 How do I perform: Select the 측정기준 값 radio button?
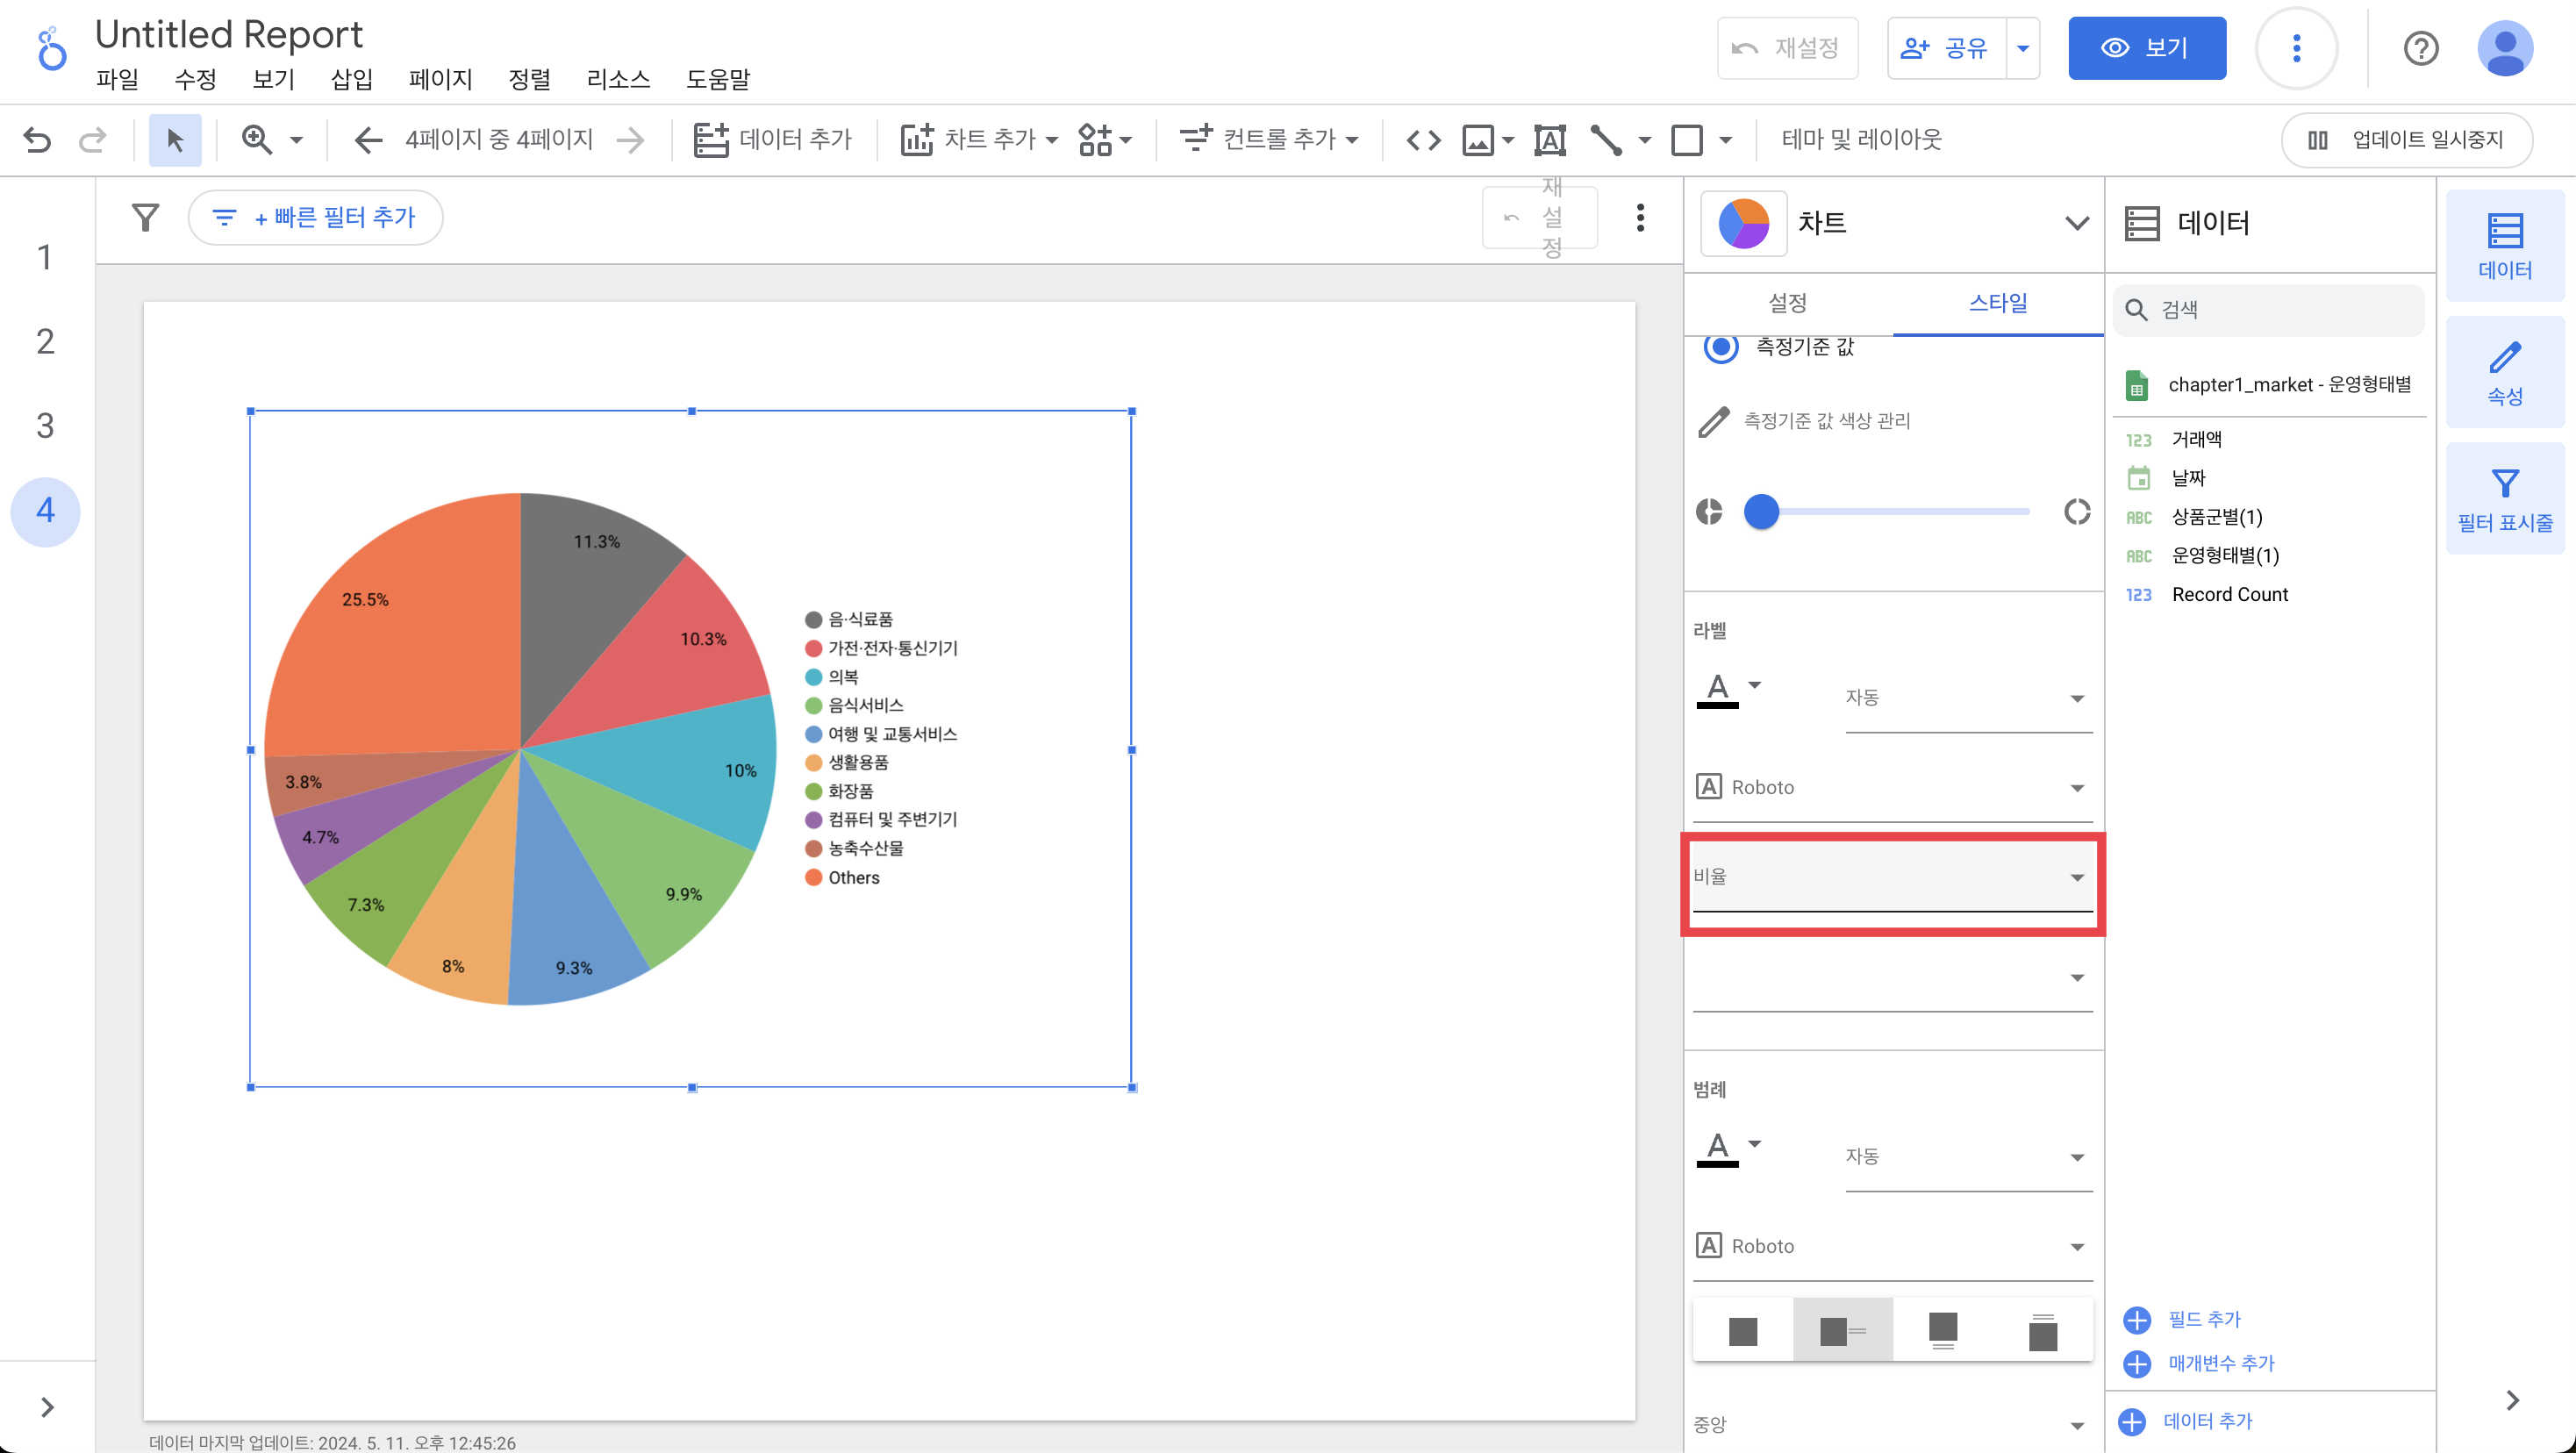click(1720, 347)
